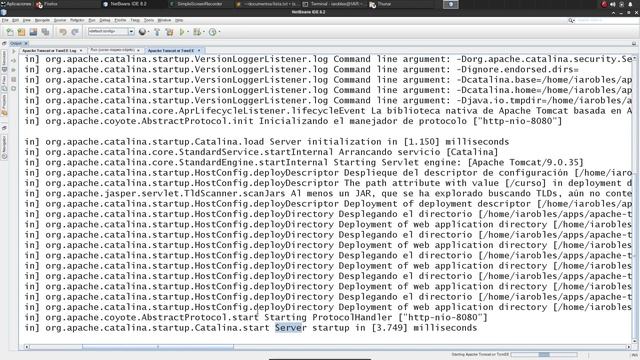The height and width of the screenshot is (360, 640).
Task: Expand the Debug Project dropdown arrow
Action: click(x=203, y=32)
